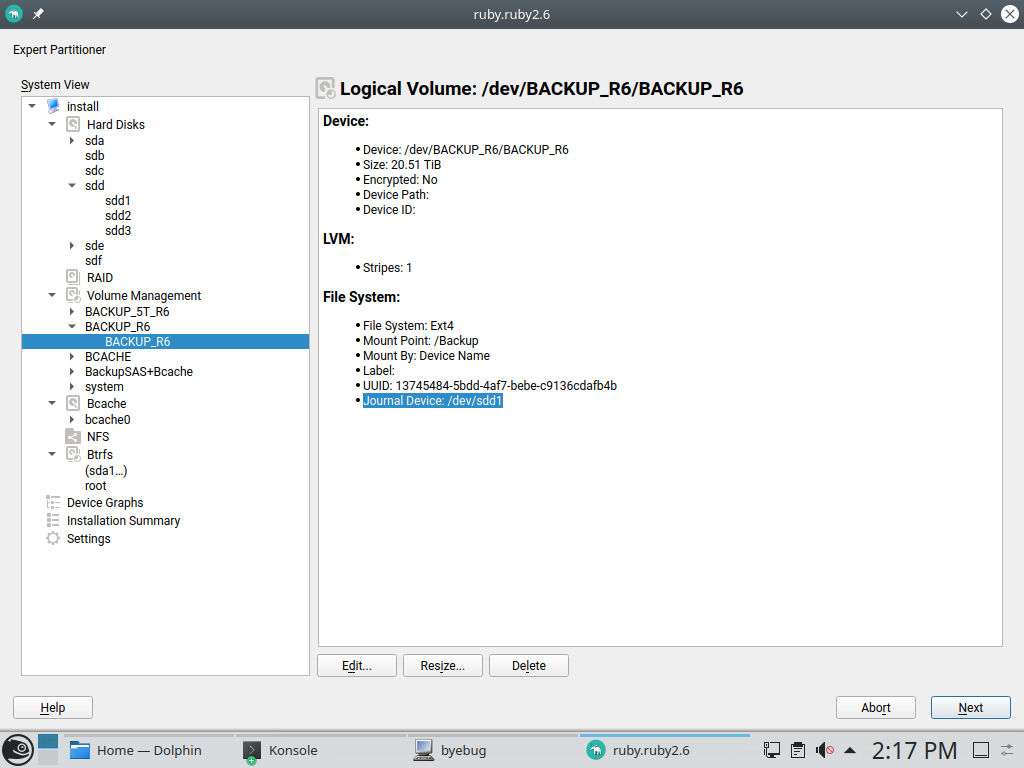Image resolution: width=1024 pixels, height=768 pixels.
Task: Click the Edit... button
Action: coord(357,666)
